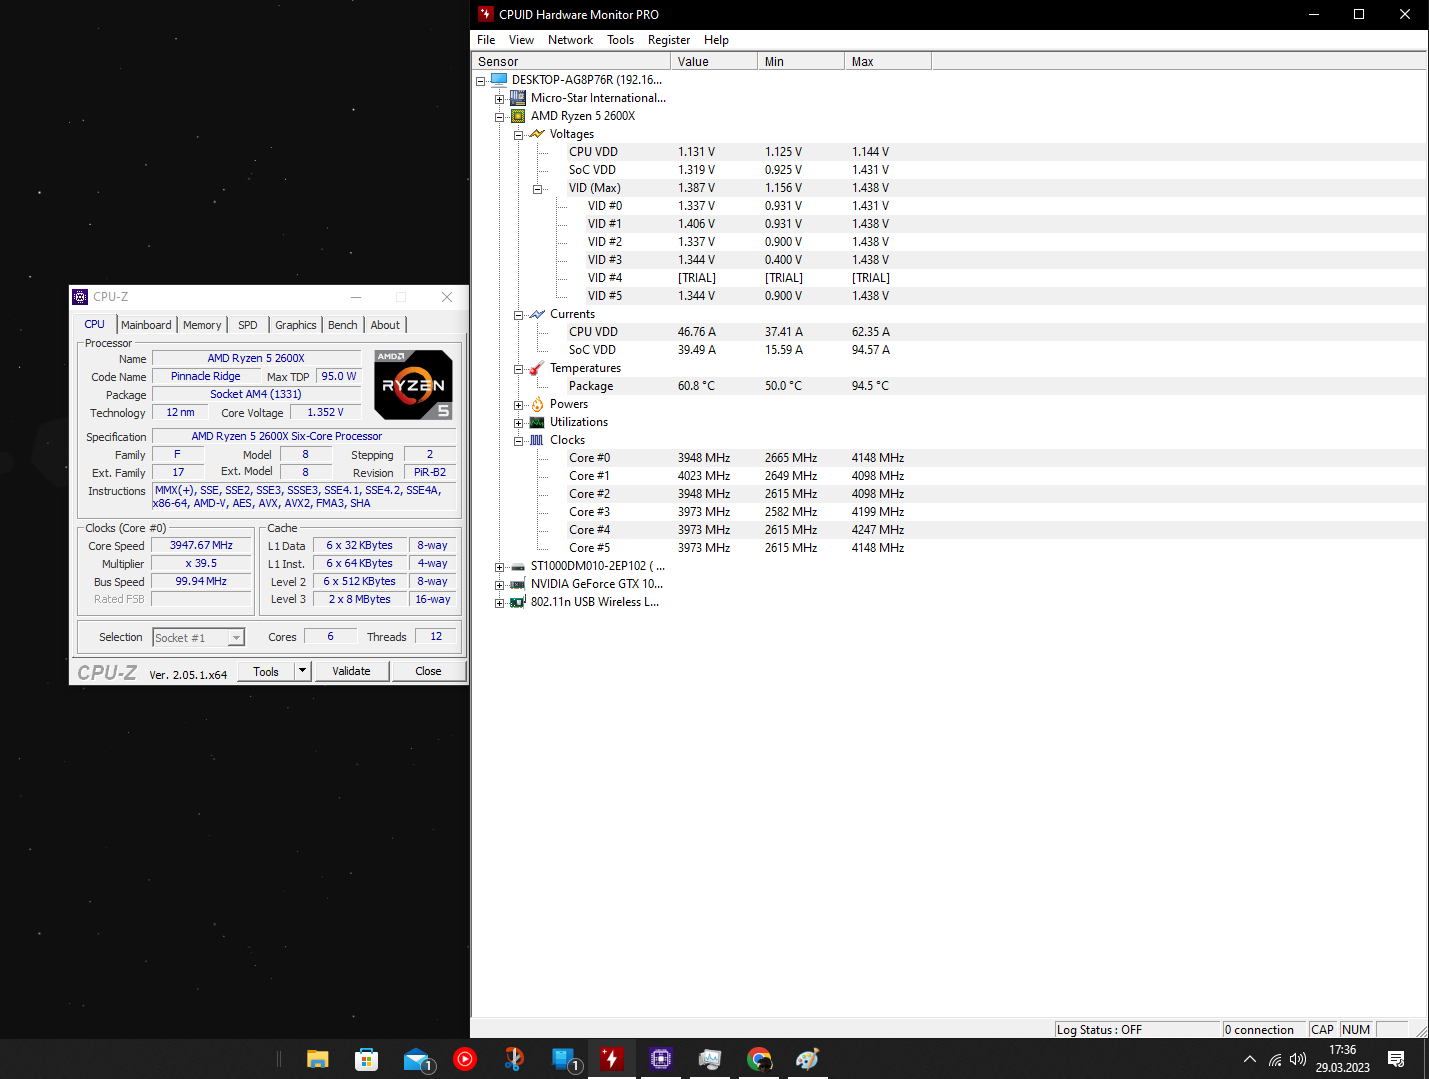Switch to HWMonitor via its taskbar icon
This screenshot has height=1079, width=1429.
[612, 1059]
